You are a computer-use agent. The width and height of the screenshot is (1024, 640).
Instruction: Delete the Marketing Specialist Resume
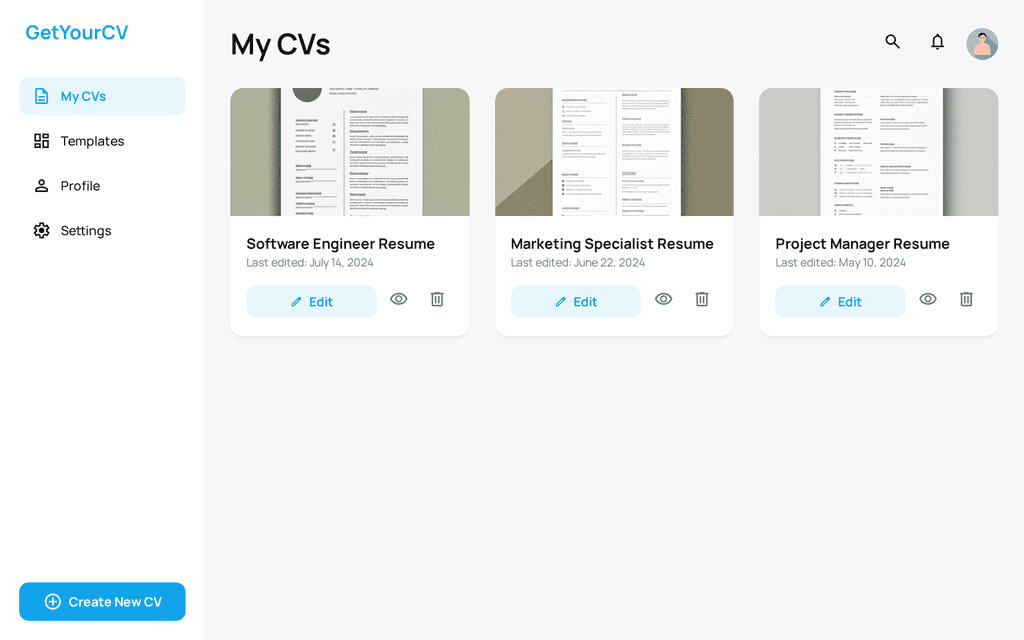(x=702, y=299)
